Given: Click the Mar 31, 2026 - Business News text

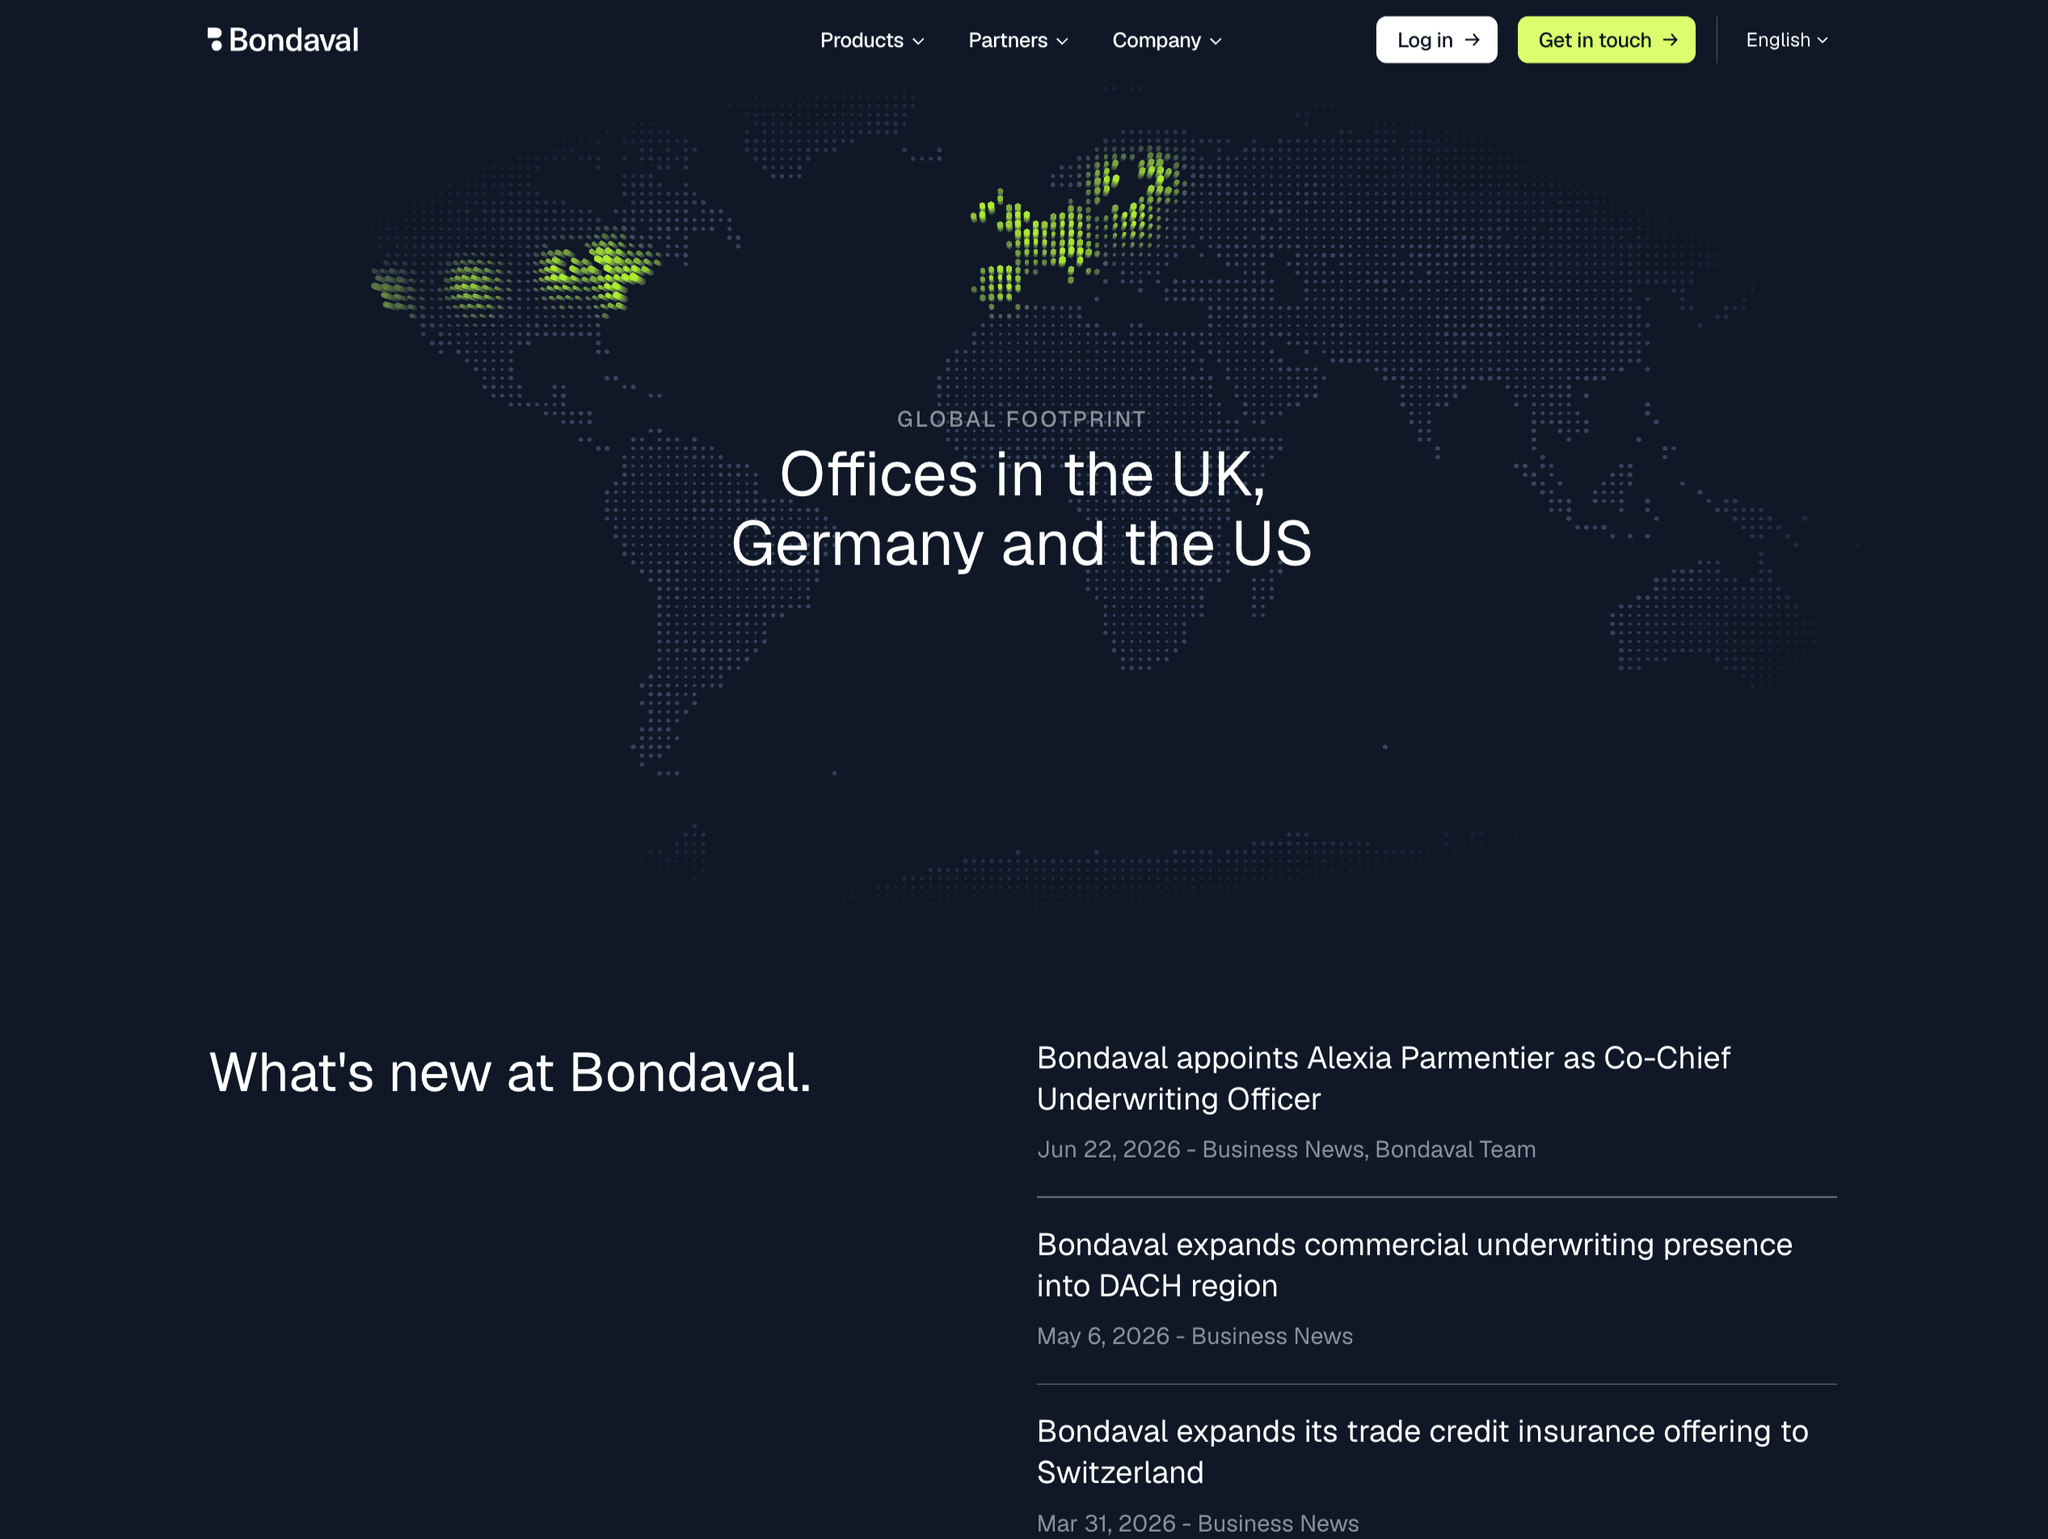Looking at the screenshot, I should click(x=1197, y=1523).
